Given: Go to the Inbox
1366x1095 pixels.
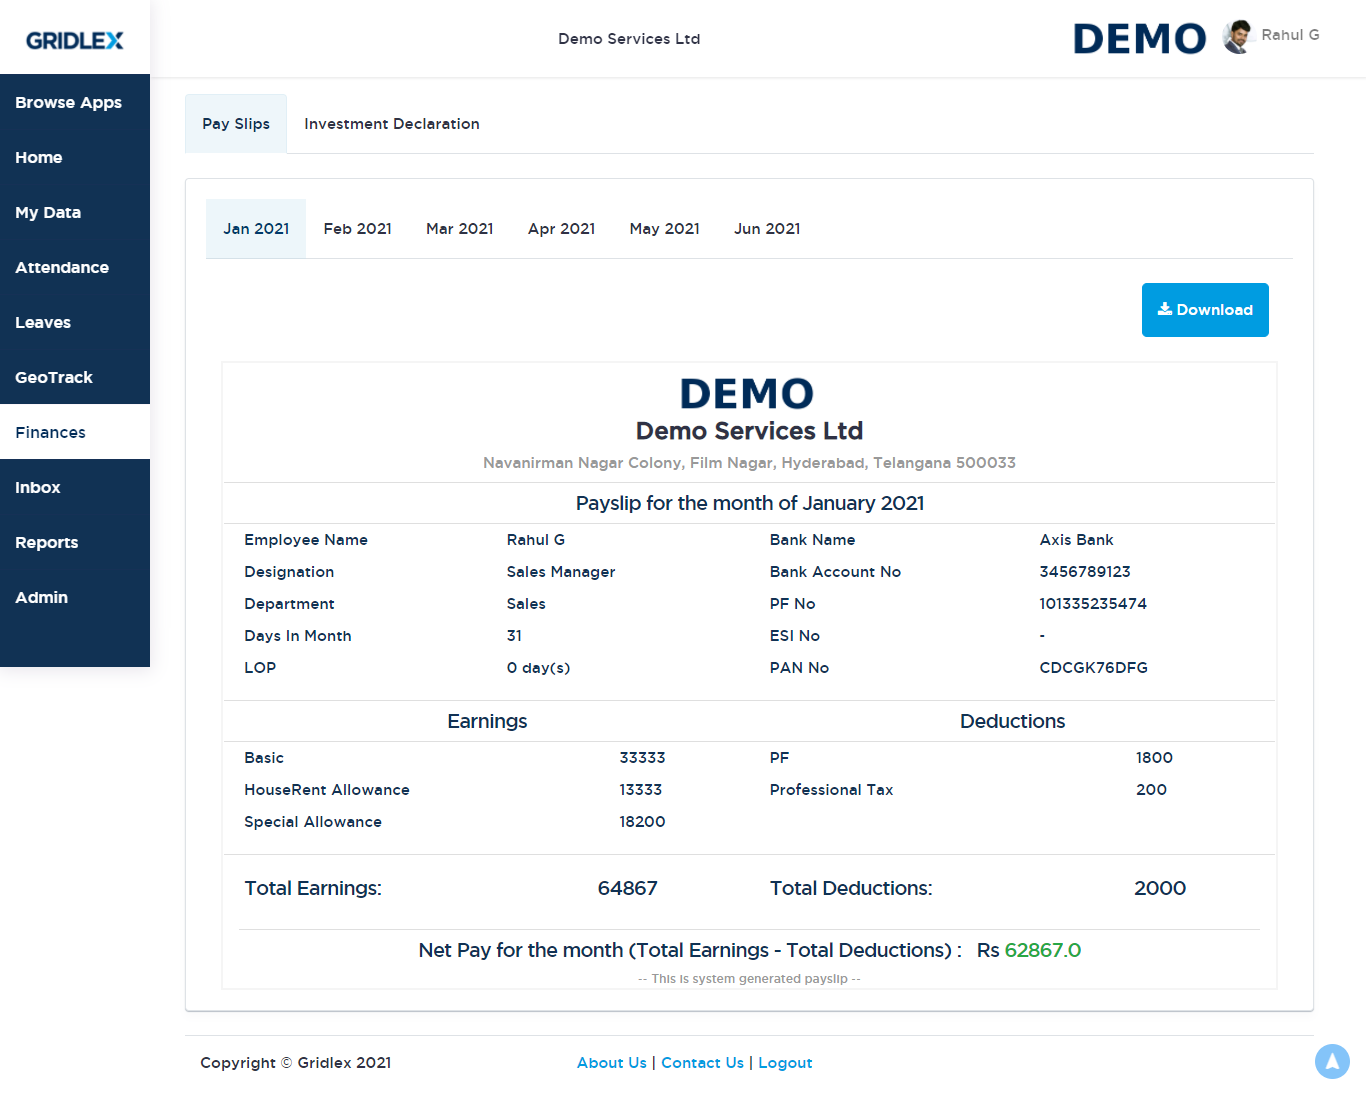Looking at the screenshot, I should coord(37,487).
